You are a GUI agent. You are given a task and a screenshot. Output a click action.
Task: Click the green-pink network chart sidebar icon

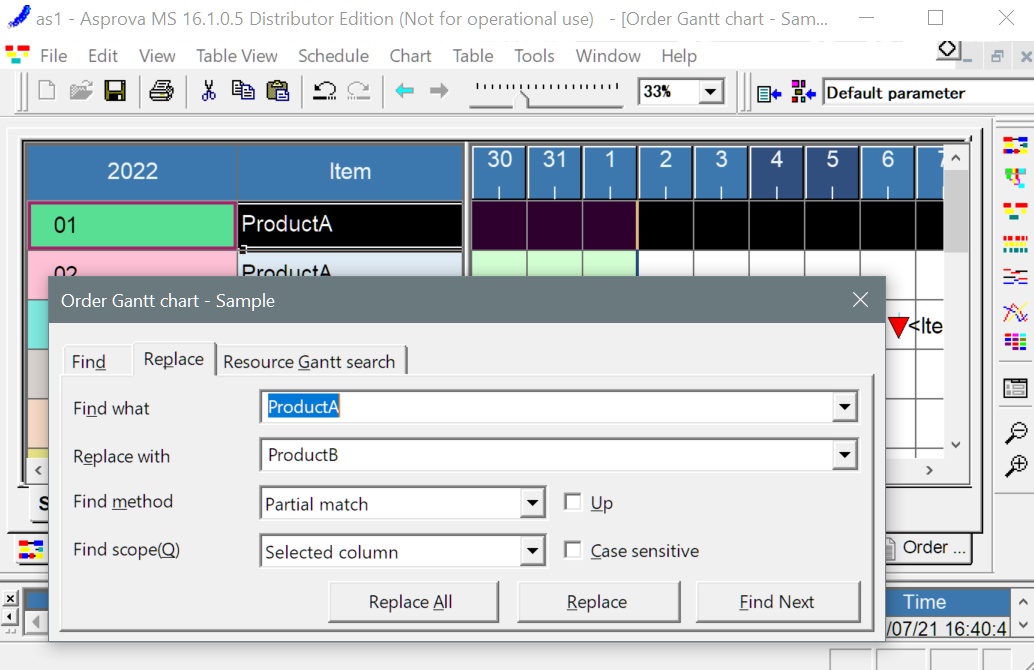pos(1016,177)
